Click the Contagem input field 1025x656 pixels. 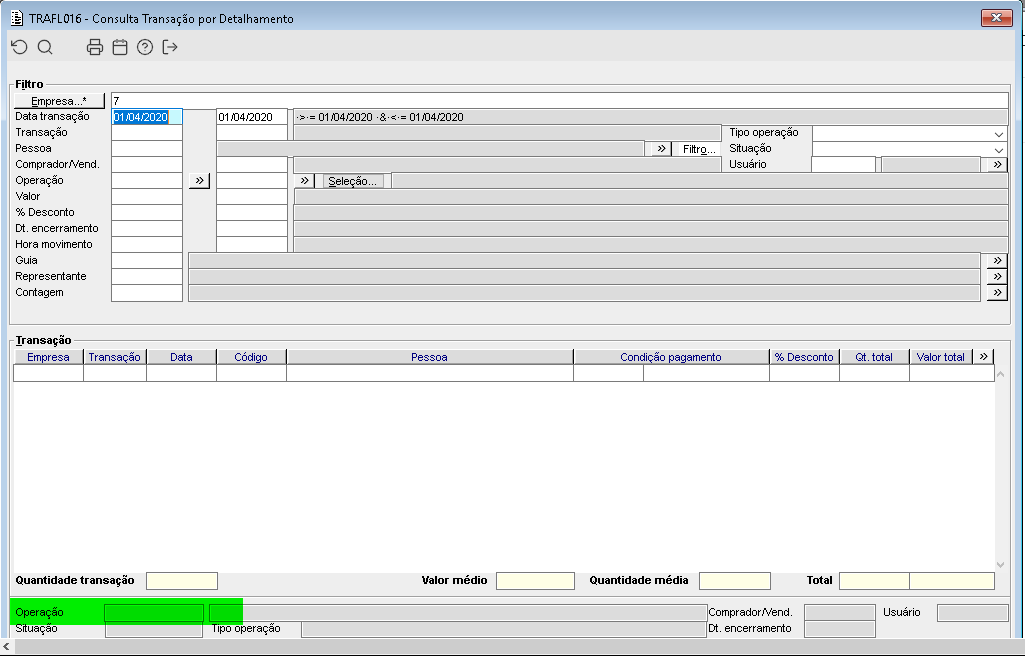coord(147,293)
